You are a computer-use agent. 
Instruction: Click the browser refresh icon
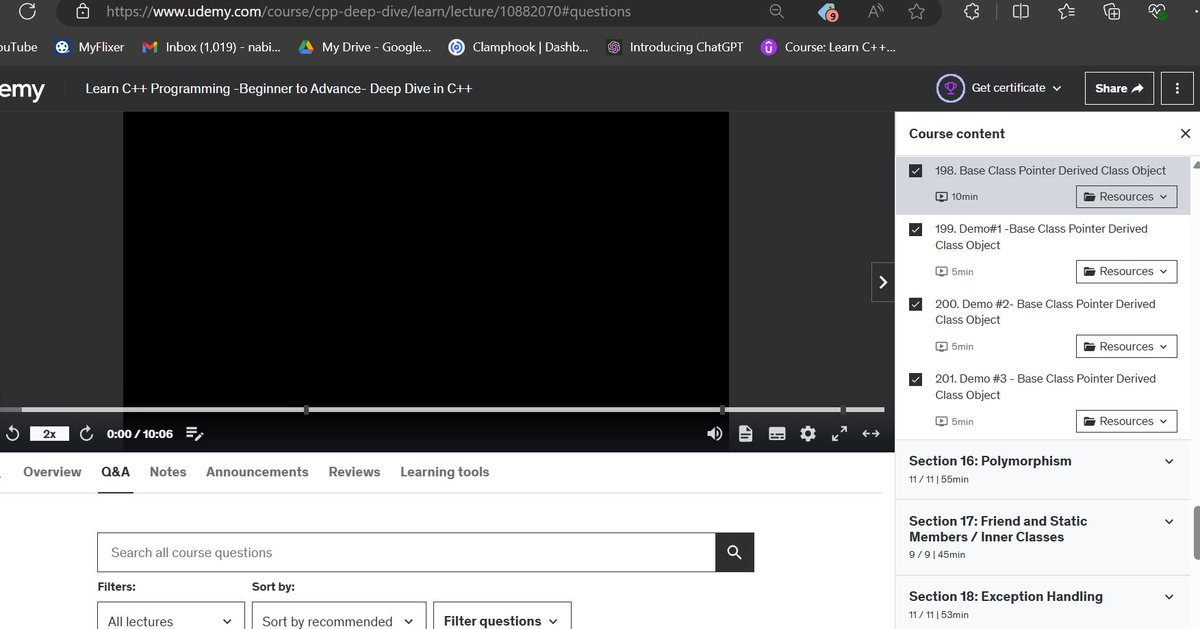[x=28, y=11]
